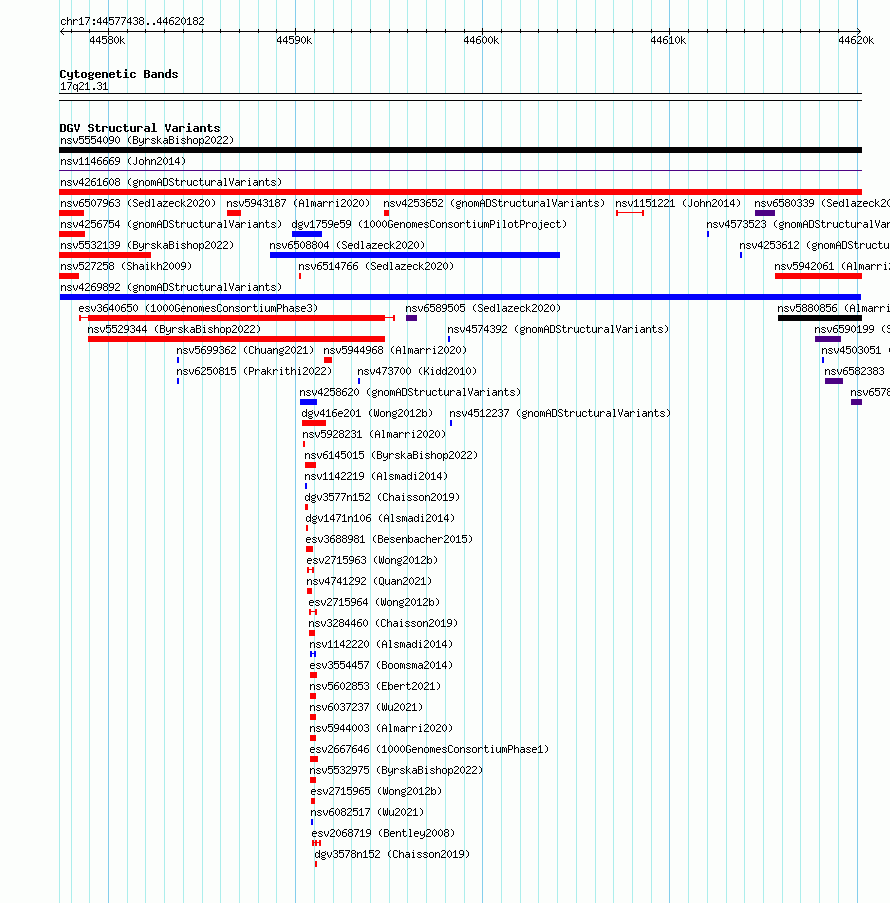Click dgv3578n152 (Chaisson2019) label
This screenshot has width=890, height=903.
pyautogui.click(x=392, y=855)
